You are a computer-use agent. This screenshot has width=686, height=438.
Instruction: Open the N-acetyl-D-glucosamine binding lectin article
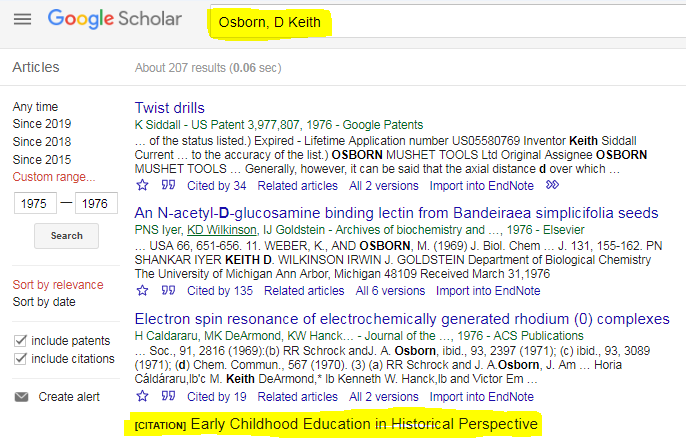click(396, 213)
